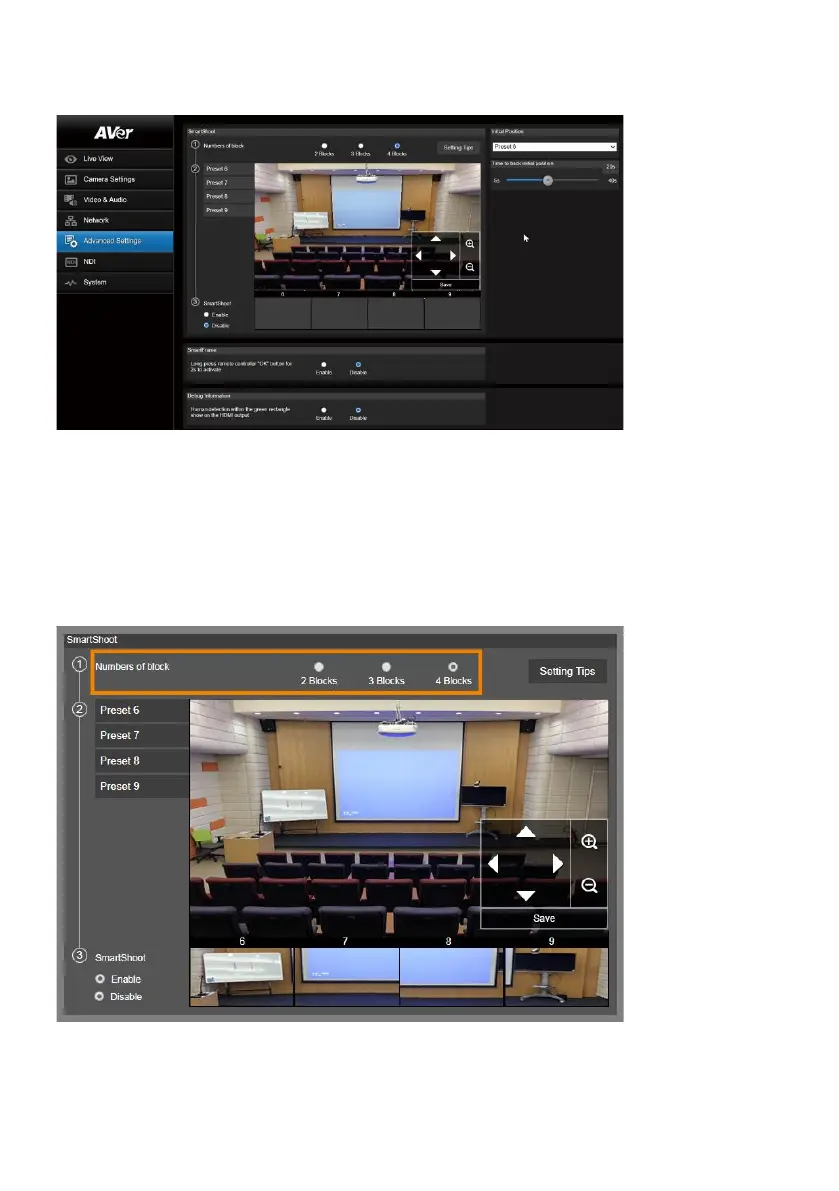Open Live View in the sidebar
Screen dimensions: 839x1191
point(100,159)
